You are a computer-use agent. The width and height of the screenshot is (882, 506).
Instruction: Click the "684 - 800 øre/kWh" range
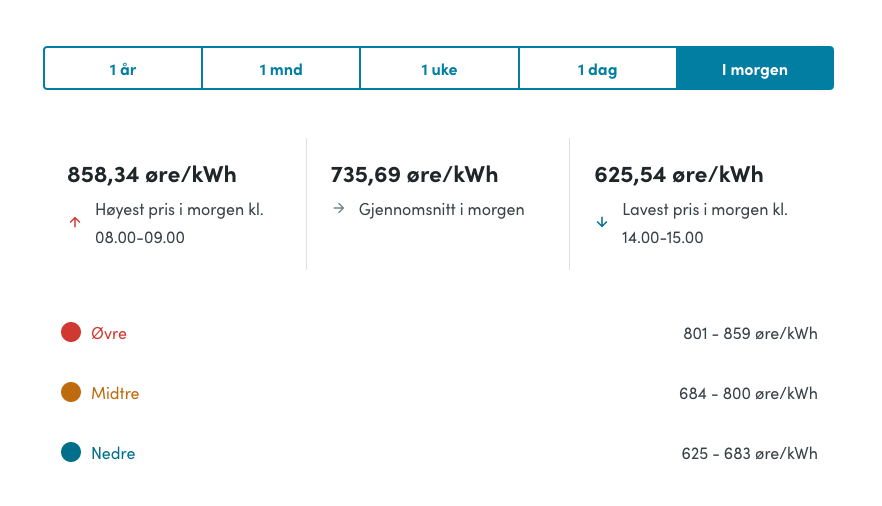tap(748, 393)
